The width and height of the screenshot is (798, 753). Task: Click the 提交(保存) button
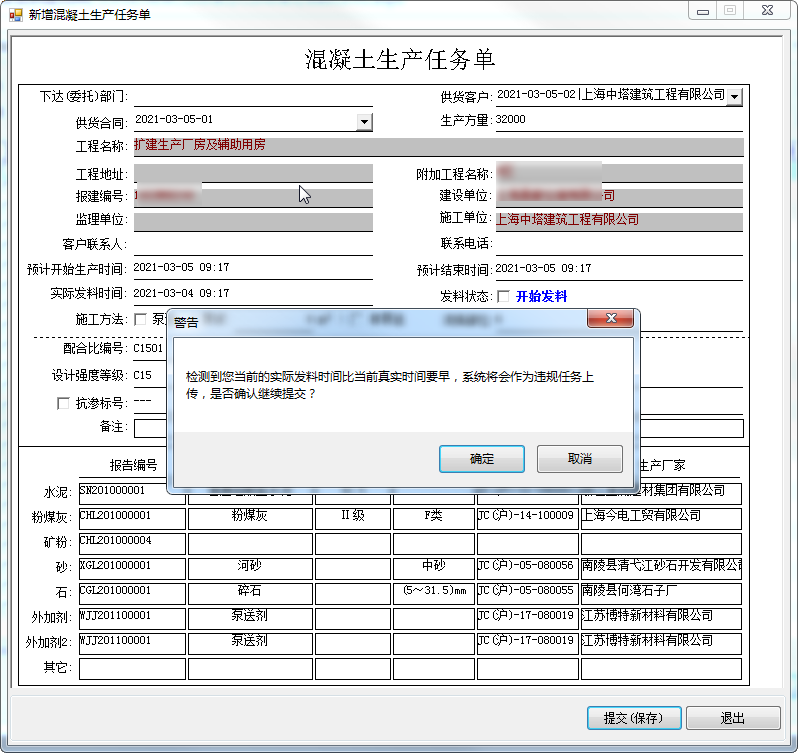click(635, 718)
